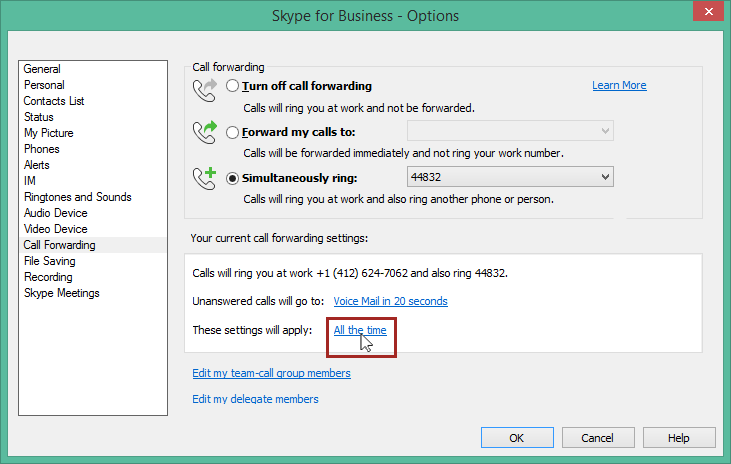Select My Picture in the sidebar
Image resolution: width=731 pixels, height=464 pixels.
[x=49, y=133]
